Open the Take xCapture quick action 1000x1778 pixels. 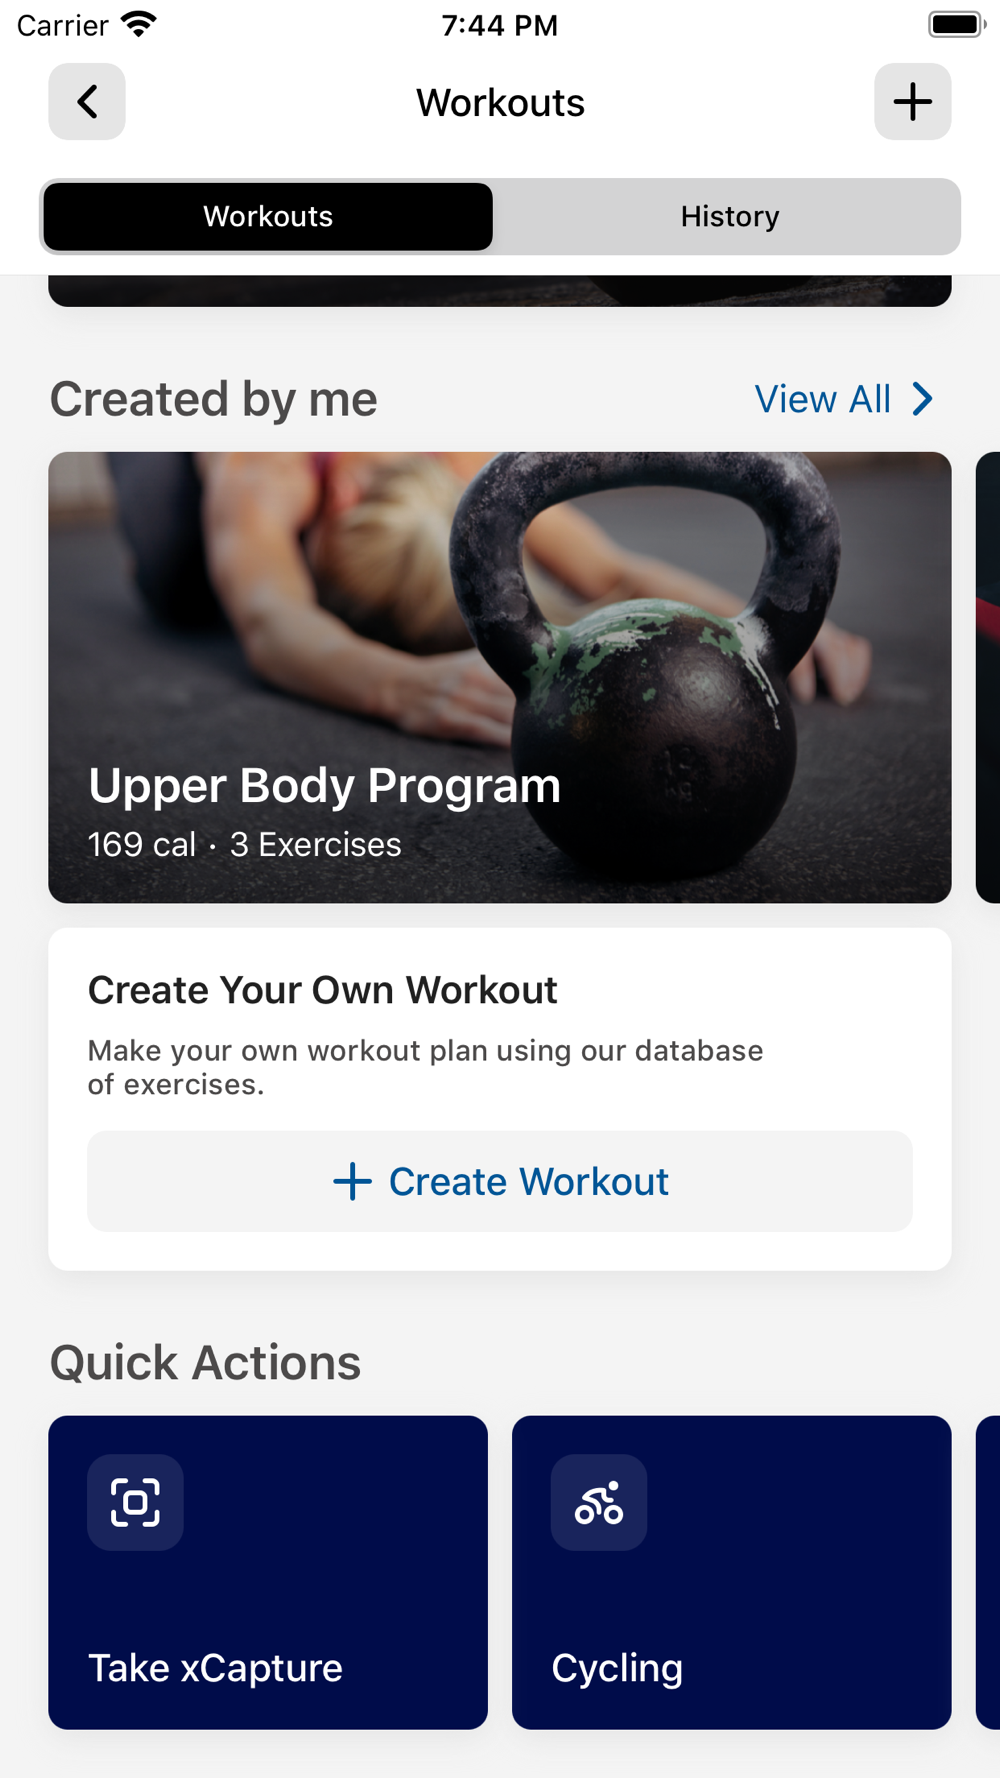(x=268, y=1572)
